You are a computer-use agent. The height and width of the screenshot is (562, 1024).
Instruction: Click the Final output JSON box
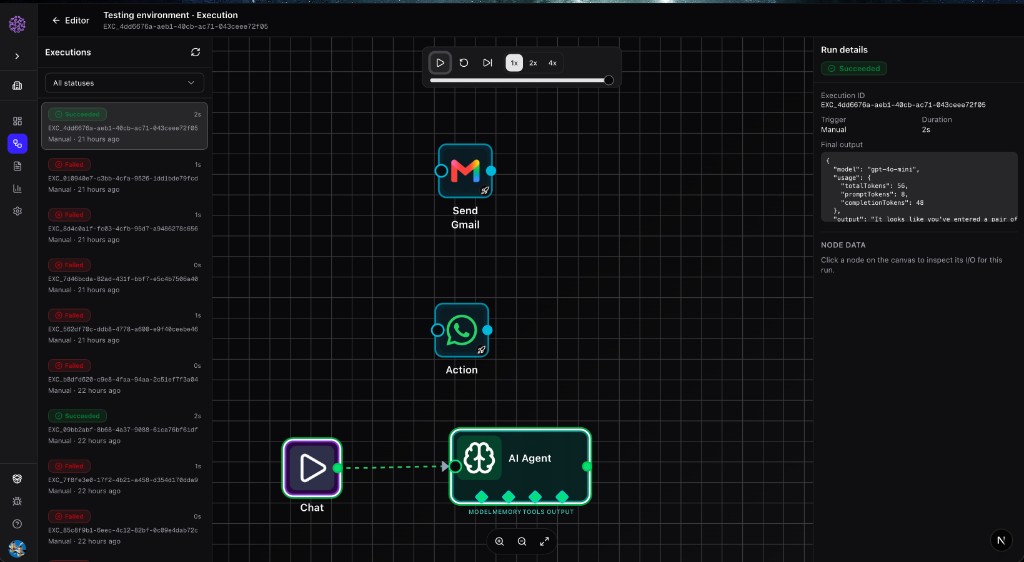[919, 187]
